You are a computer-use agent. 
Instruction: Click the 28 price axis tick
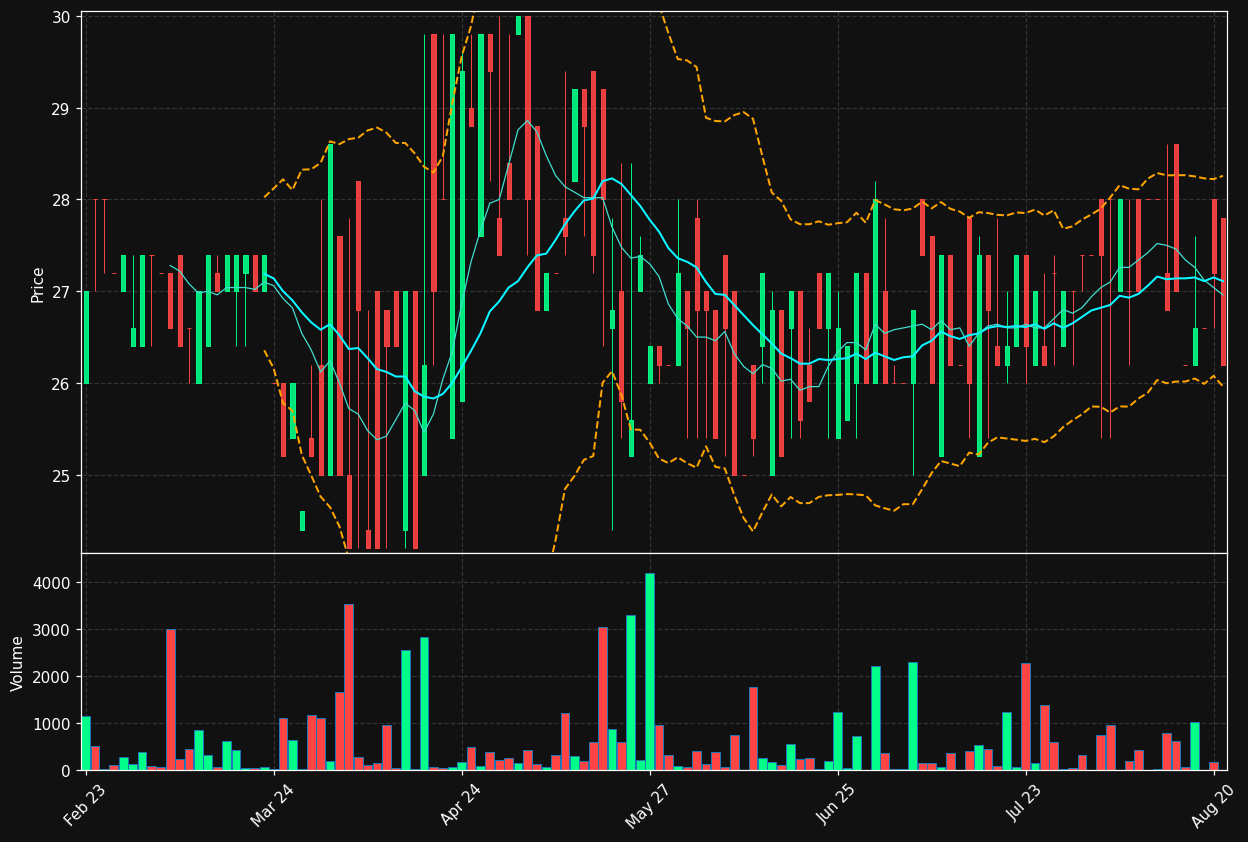(x=61, y=200)
